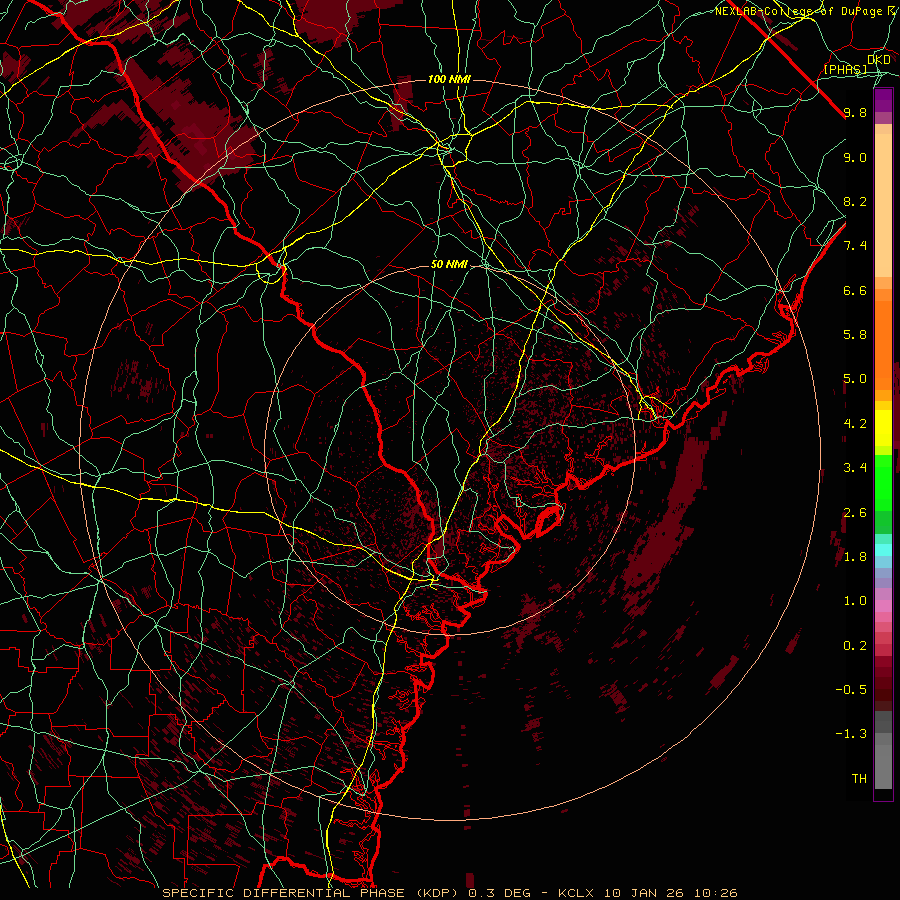Click the 50 NMI range ring label
Viewport: 900px width, 900px height.
click(449, 265)
